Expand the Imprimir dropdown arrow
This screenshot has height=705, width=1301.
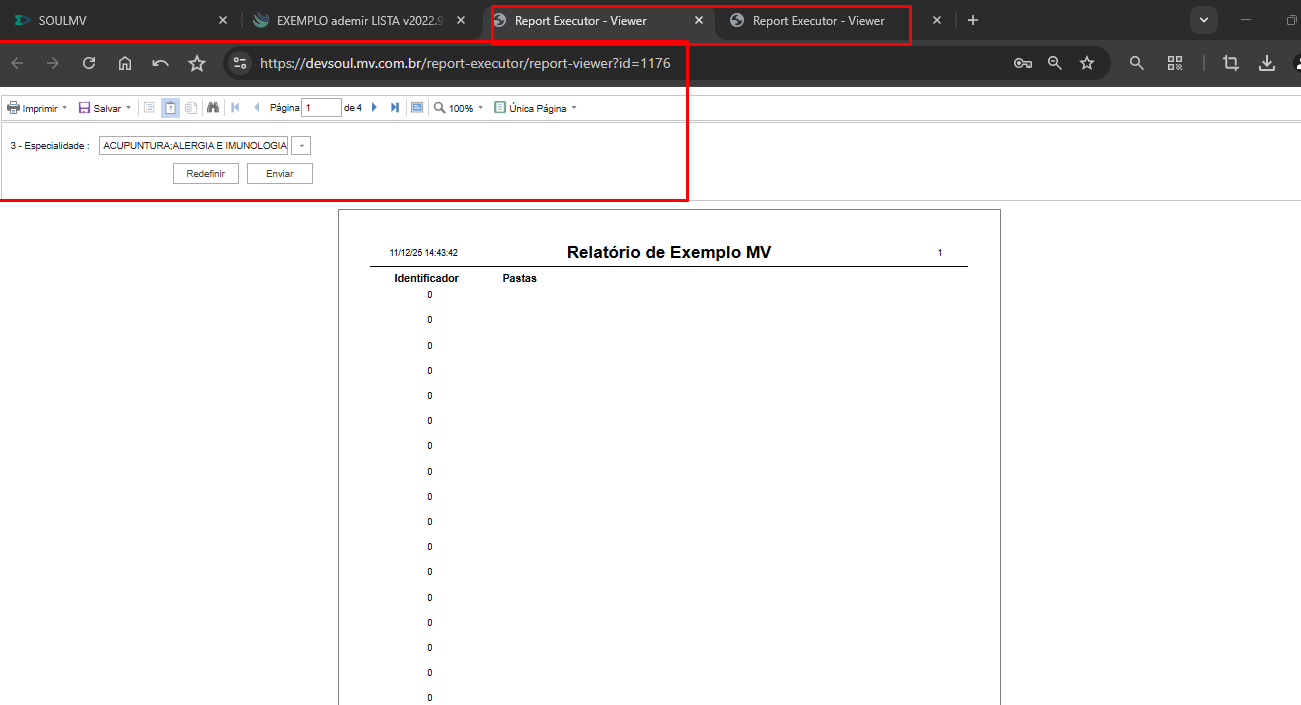(65, 108)
